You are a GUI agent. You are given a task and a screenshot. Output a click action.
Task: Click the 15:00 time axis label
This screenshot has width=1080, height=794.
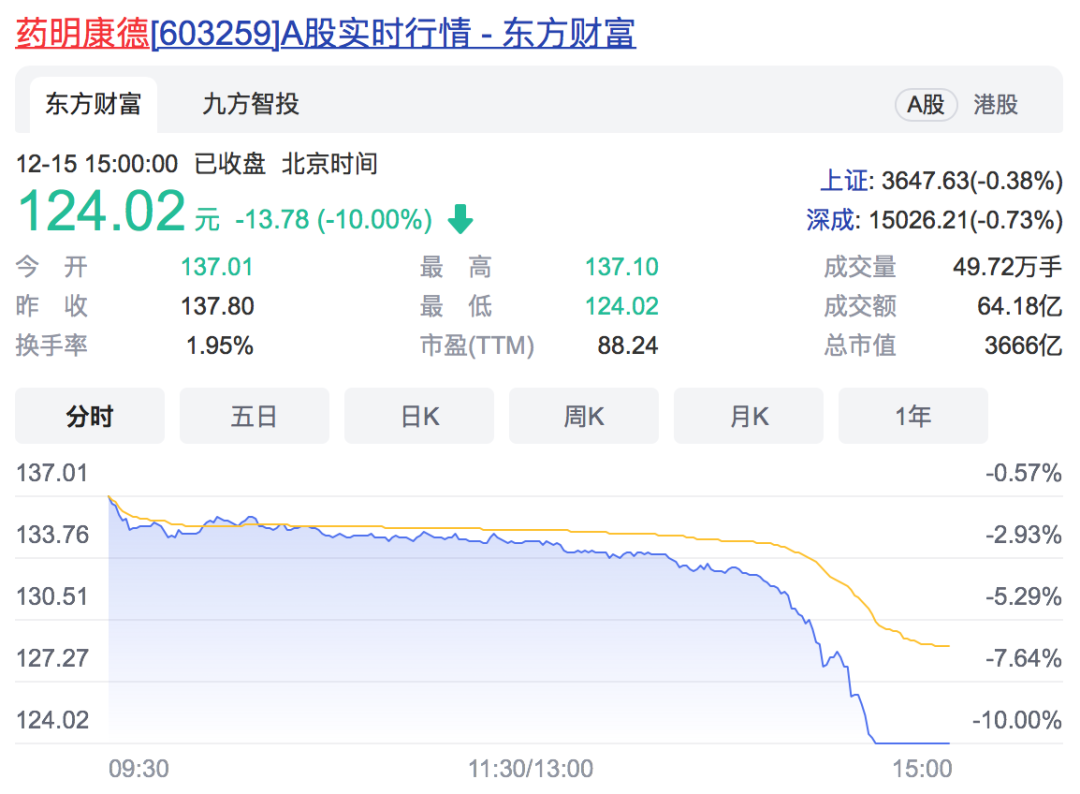(x=922, y=769)
